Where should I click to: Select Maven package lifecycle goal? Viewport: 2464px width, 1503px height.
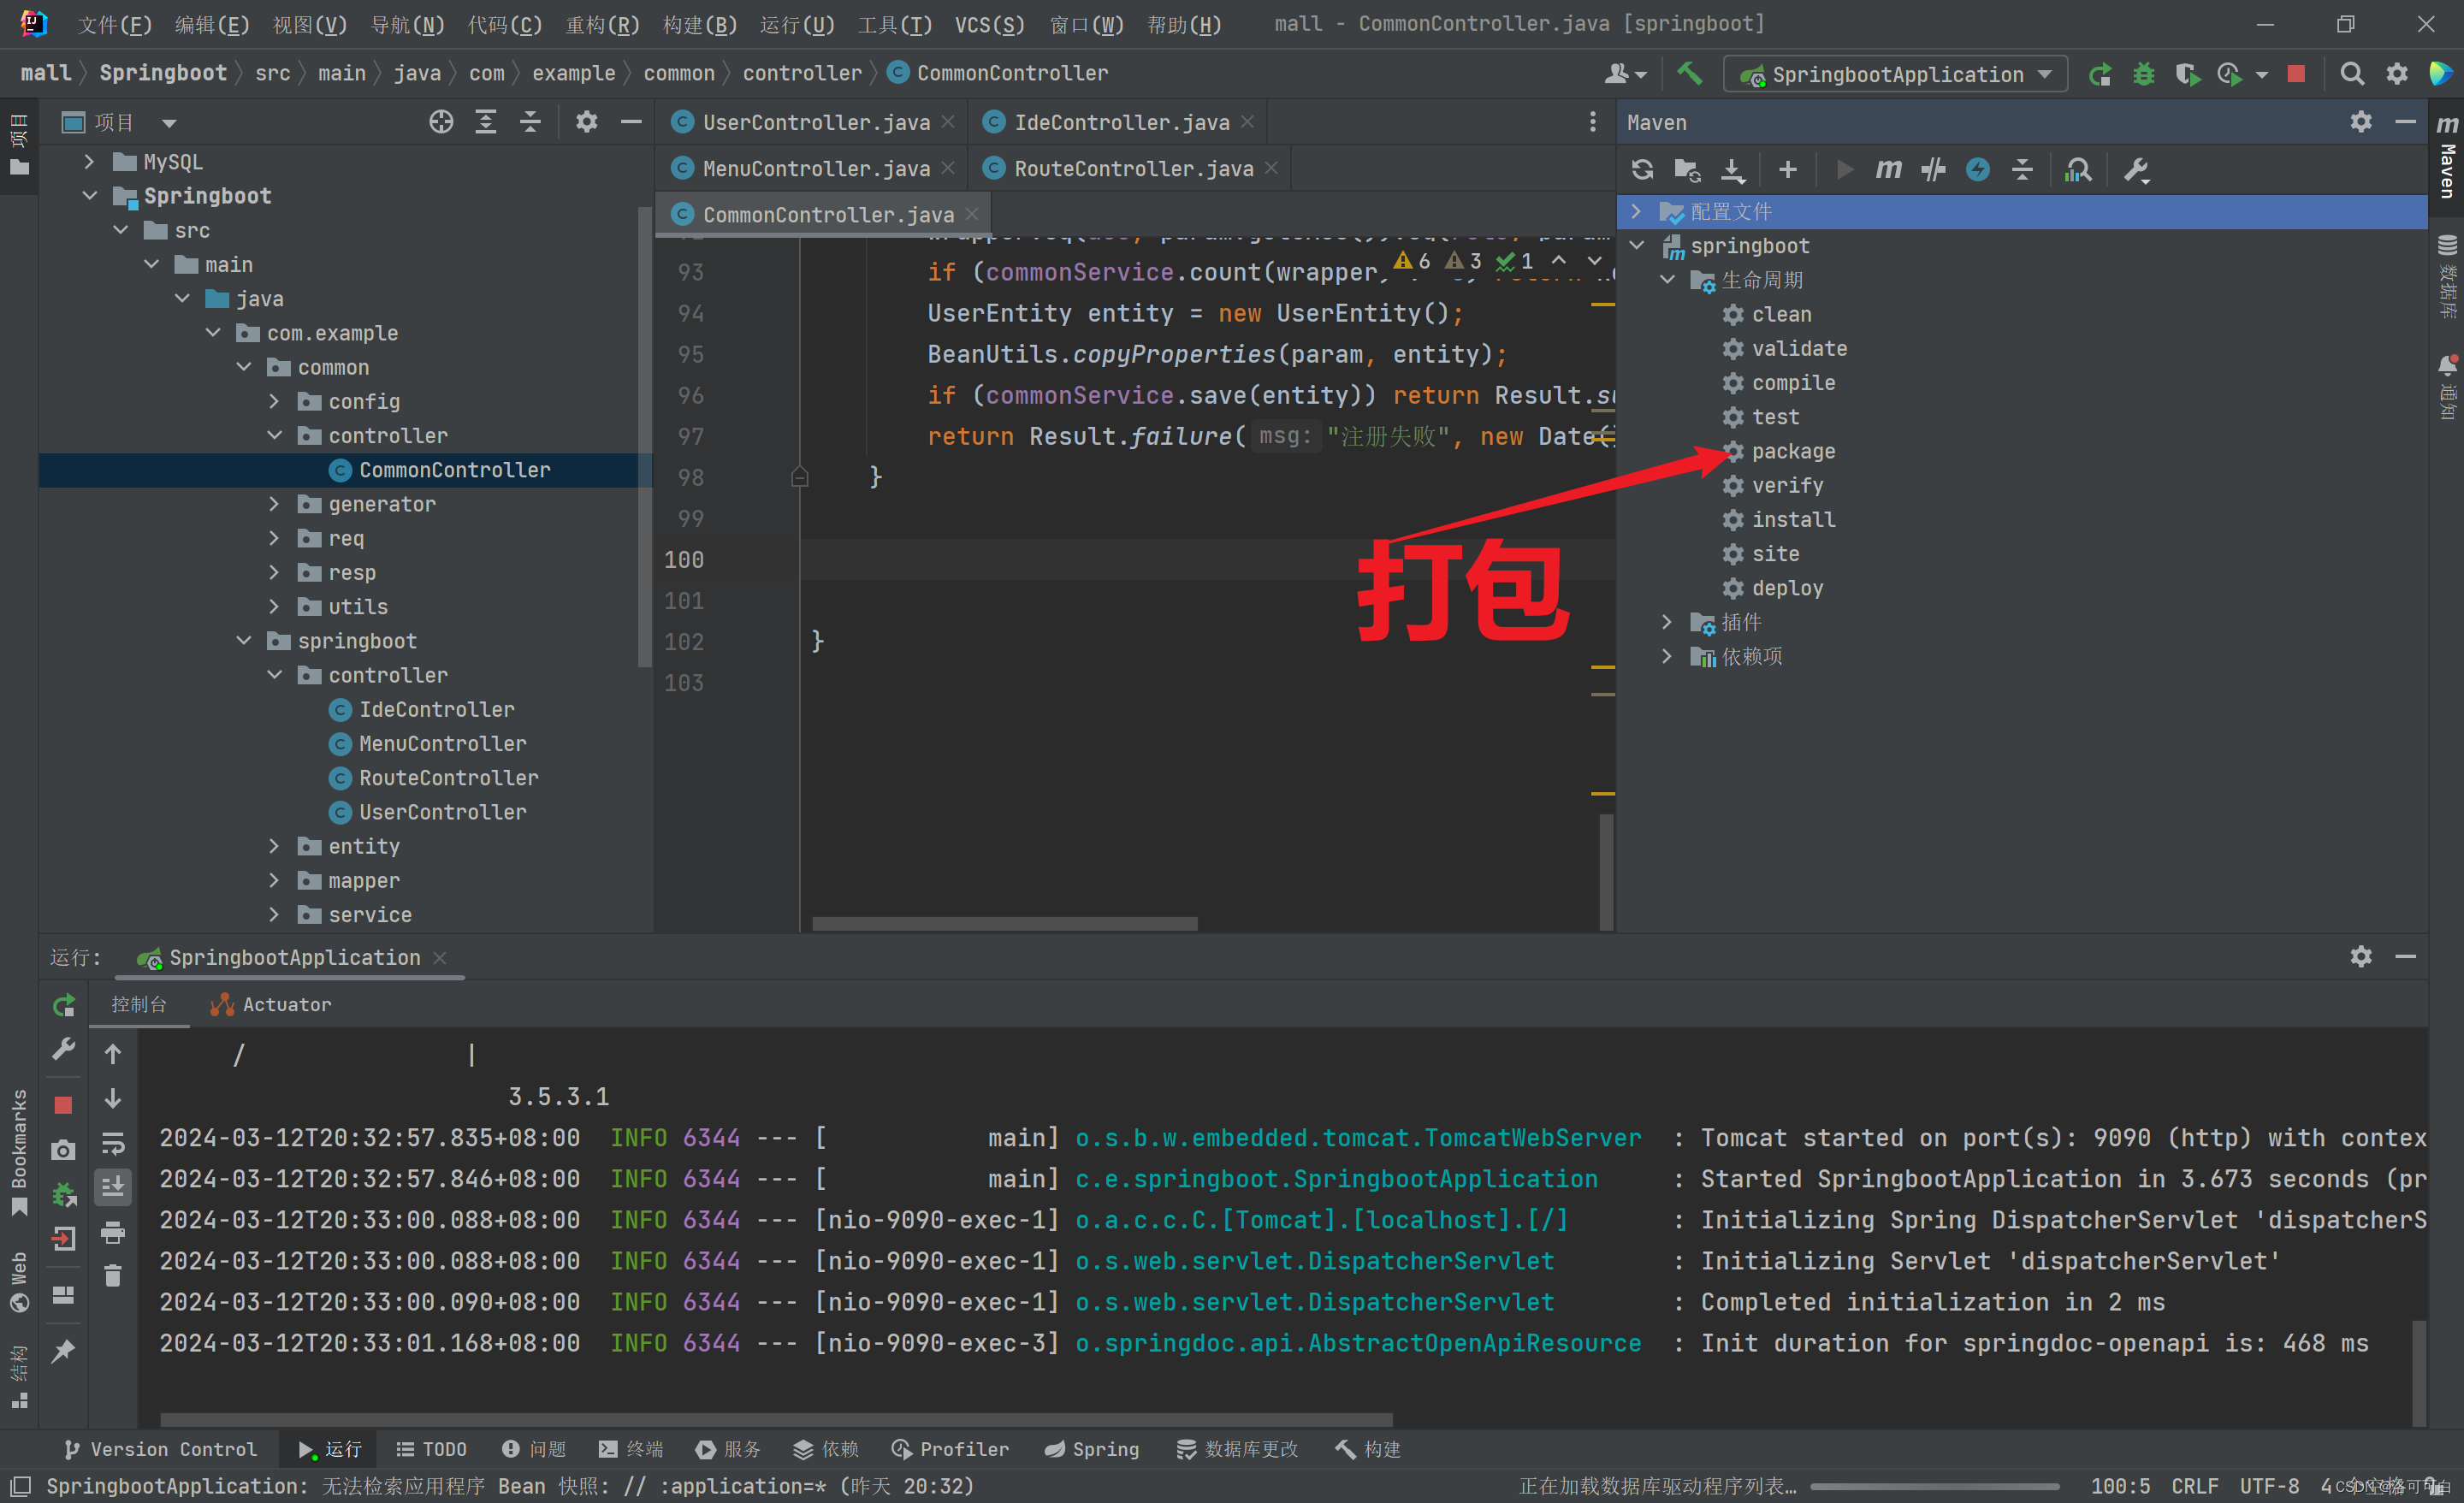click(1793, 451)
